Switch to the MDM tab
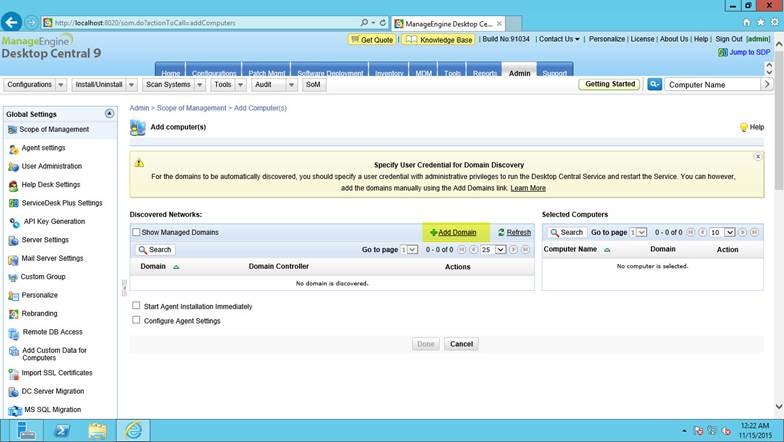The width and height of the screenshot is (784, 442). click(x=424, y=71)
